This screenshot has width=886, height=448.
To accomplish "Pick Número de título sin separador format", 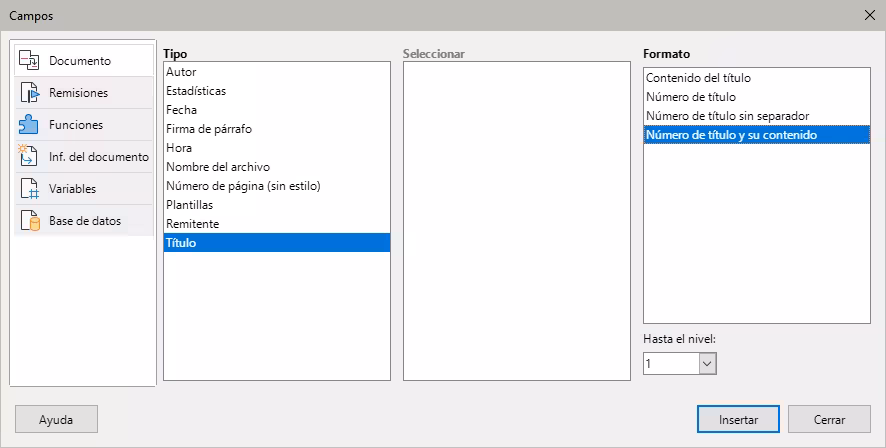I will point(727,116).
